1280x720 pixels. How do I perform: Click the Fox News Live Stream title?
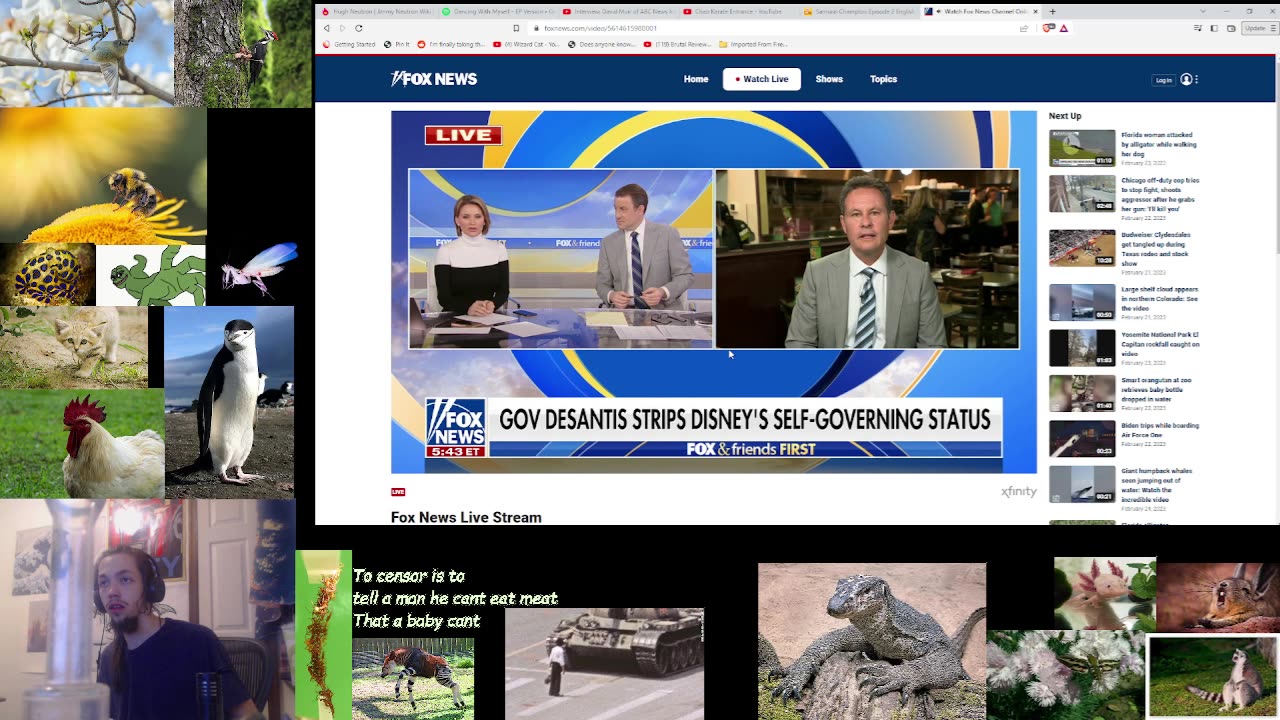tap(466, 517)
